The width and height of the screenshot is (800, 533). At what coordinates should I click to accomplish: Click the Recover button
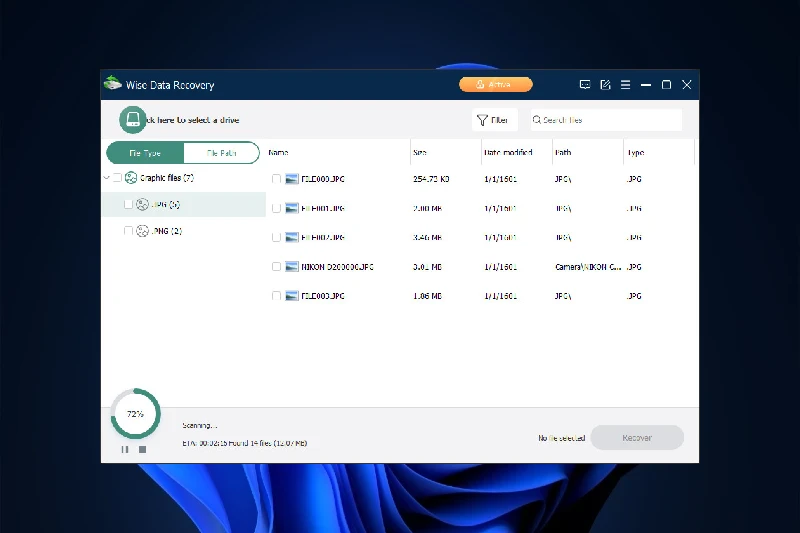637,438
